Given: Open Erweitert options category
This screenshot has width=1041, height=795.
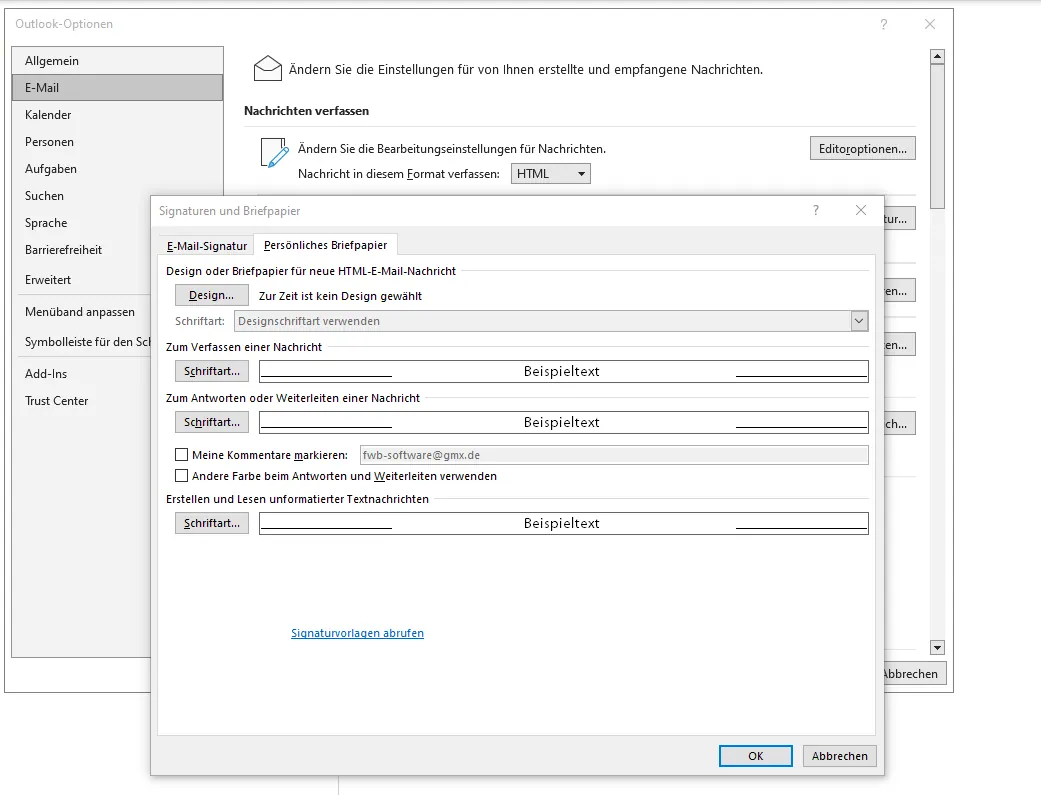Looking at the screenshot, I should (82, 280).
